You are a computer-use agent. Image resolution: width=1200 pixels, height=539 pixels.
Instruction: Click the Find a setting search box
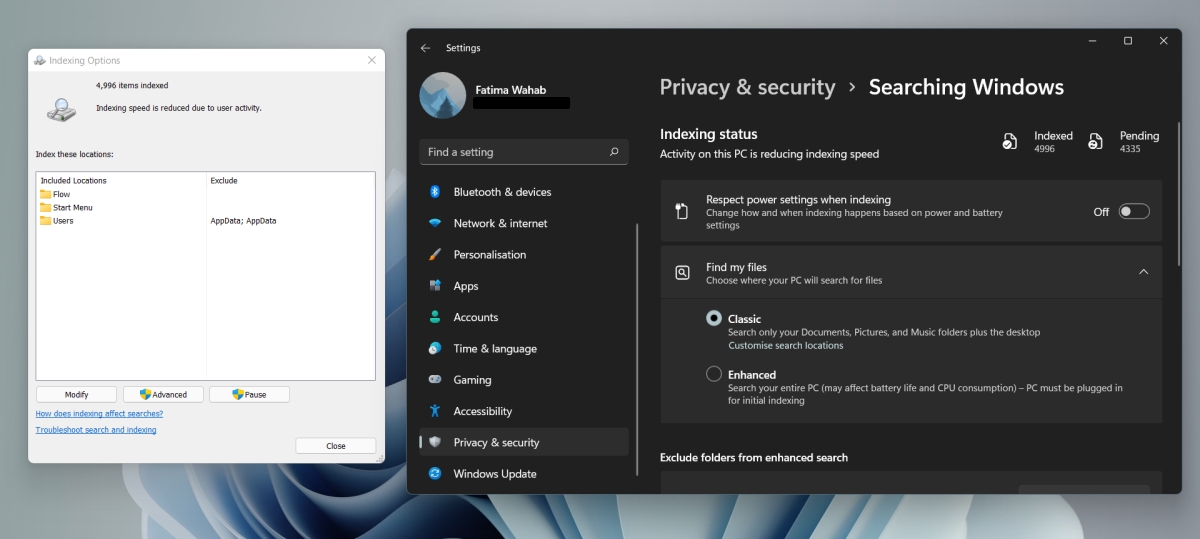(x=524, y=152)
